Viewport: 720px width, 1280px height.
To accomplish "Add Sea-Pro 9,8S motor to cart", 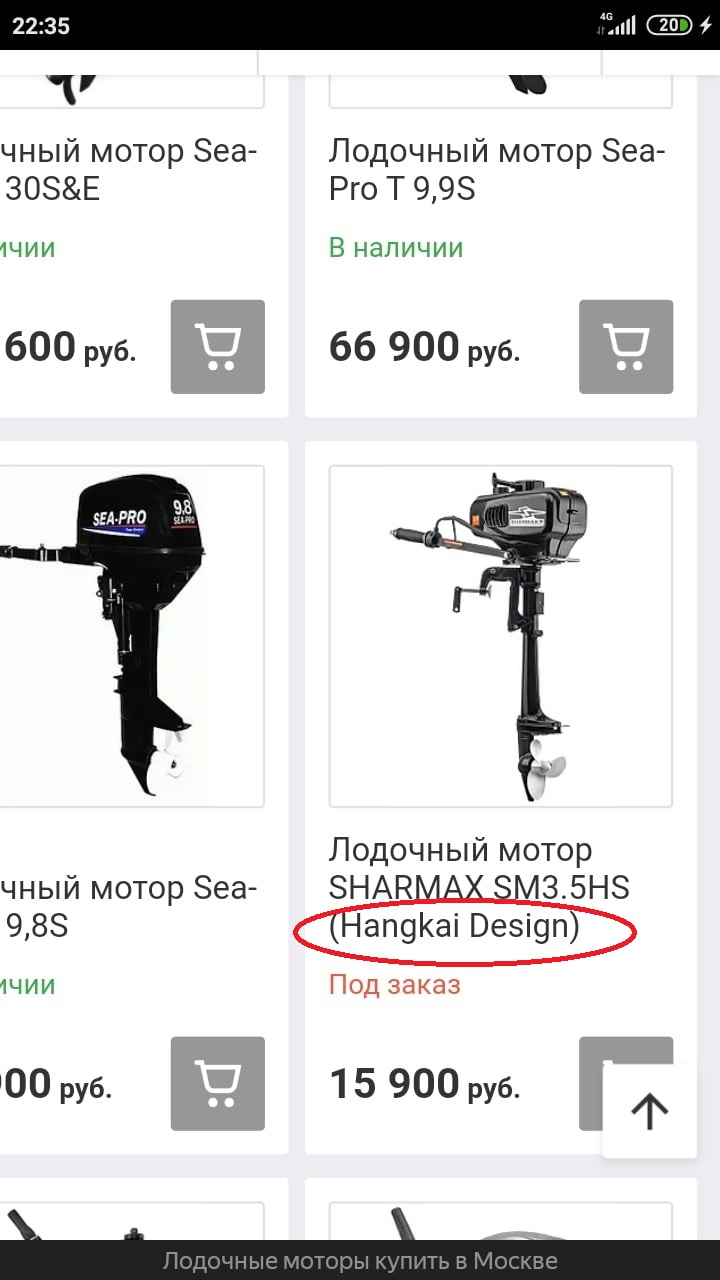I will tap(218, 1083).
